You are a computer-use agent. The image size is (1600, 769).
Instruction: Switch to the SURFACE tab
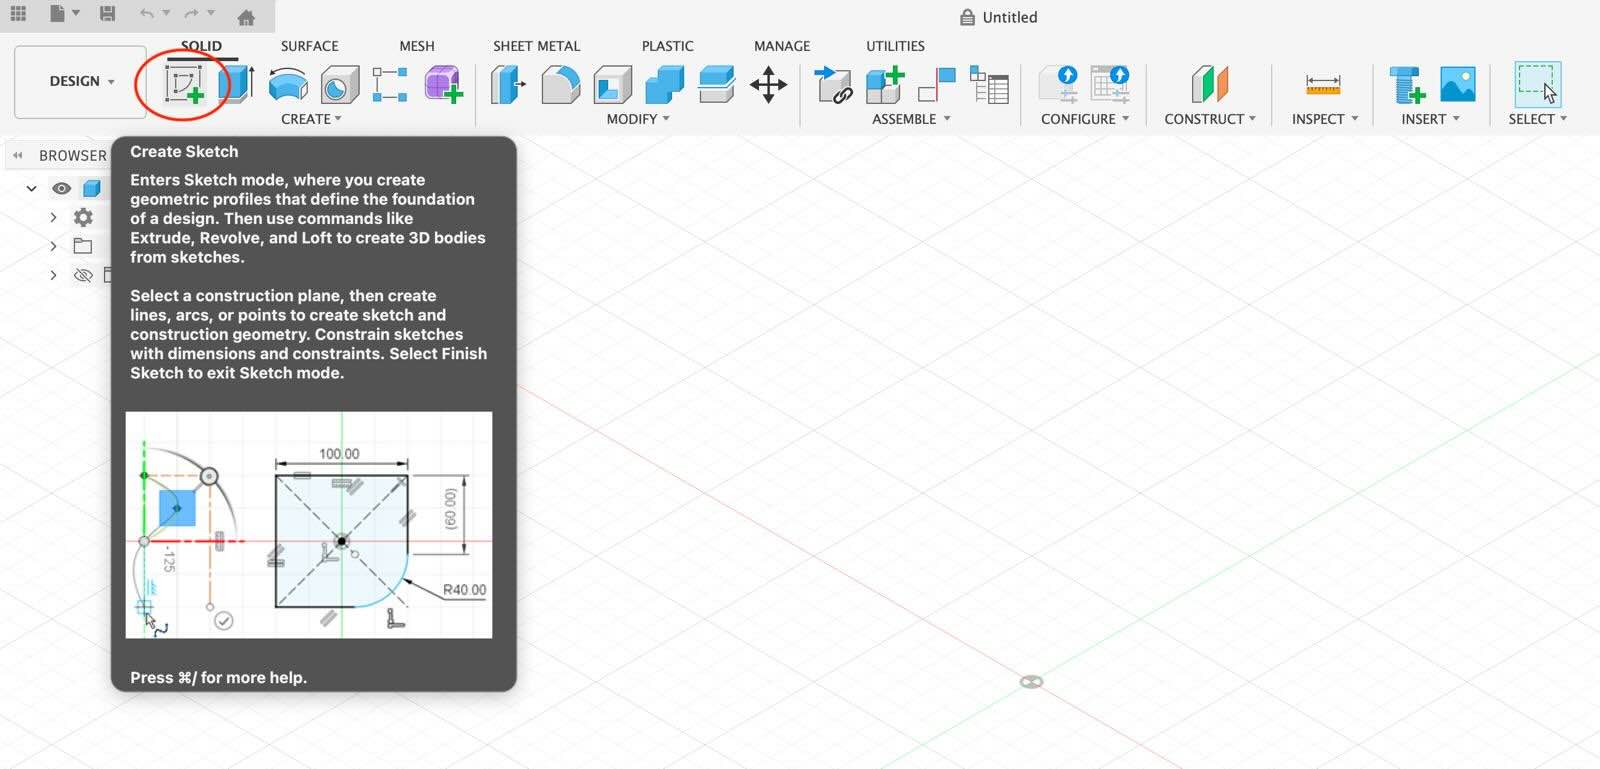click(x=309, y=46)
